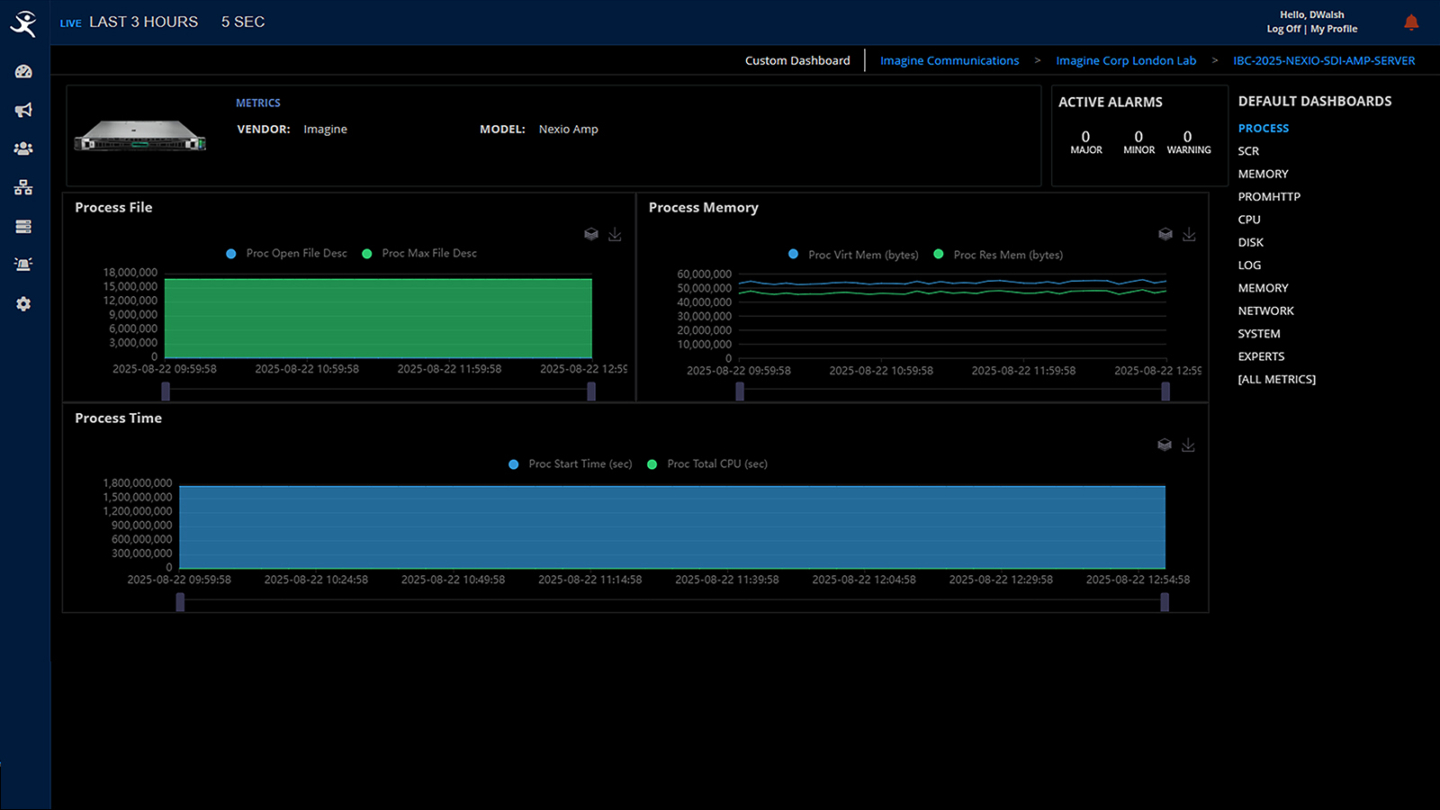
Task: Select the NETWORK default dashboard
Action: pyautogui.click(x=1266, y=311)
